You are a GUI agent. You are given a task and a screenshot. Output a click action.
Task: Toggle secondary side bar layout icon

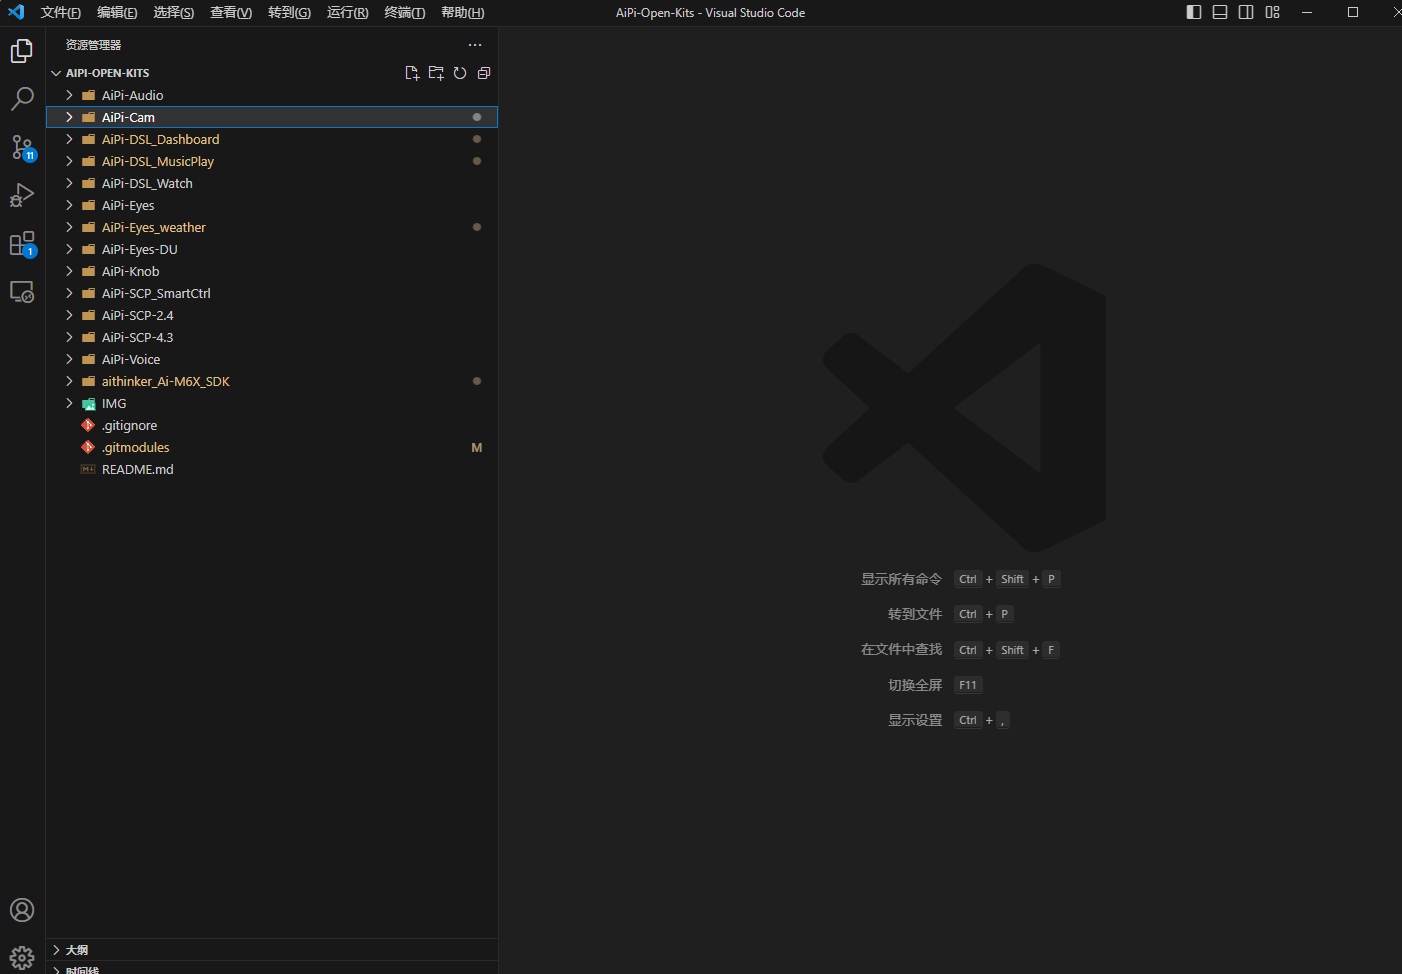(1246, 12)
